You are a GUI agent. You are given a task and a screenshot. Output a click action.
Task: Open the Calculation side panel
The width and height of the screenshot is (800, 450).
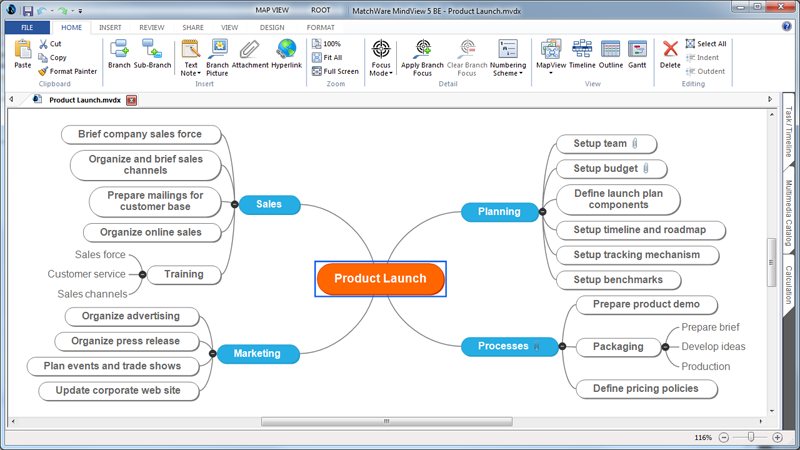click(788, 285)
